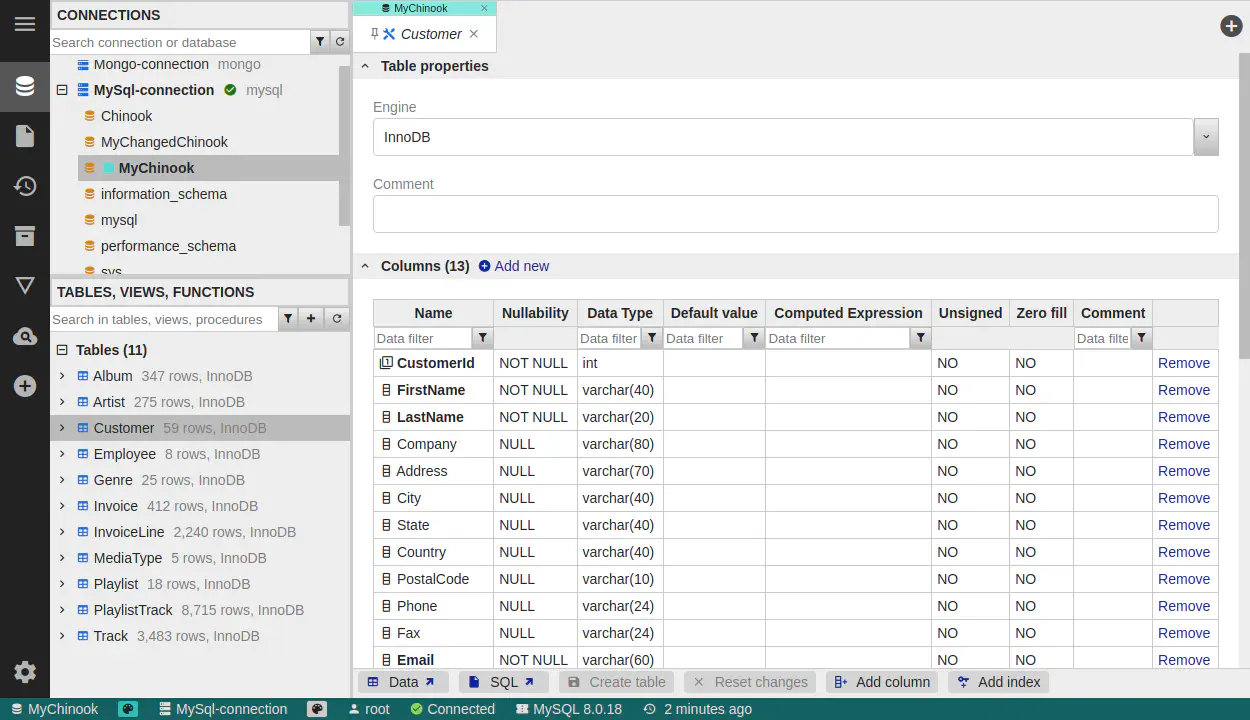Click the add table plus icon
The height and width of the screenshot is (720, 1250).
click(311, 319)
